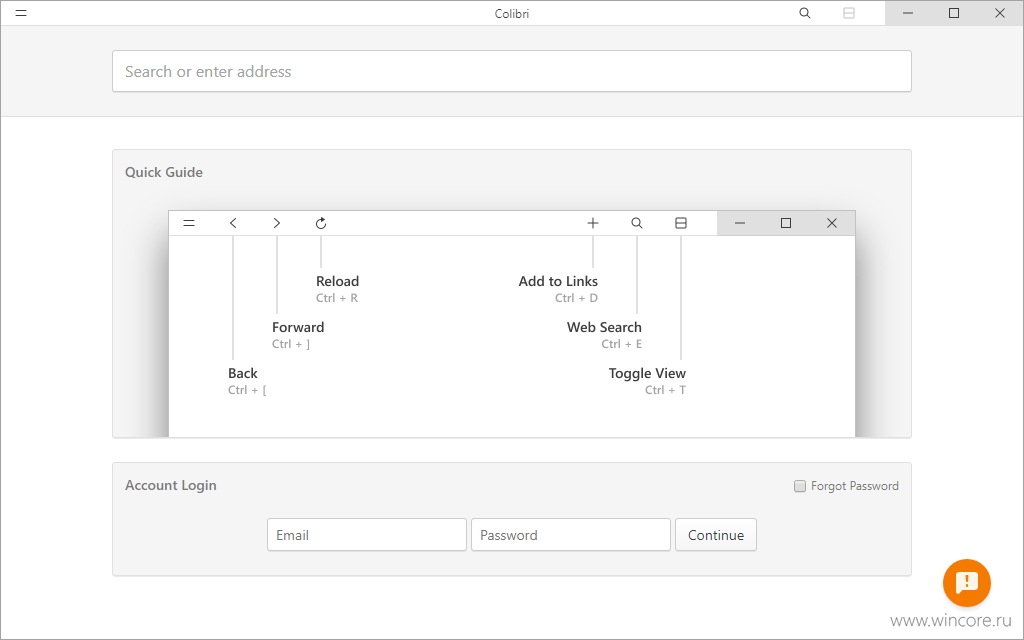Click the Search or enter address bar
The width and height of the screenshot is (1024, 640).
512,71
